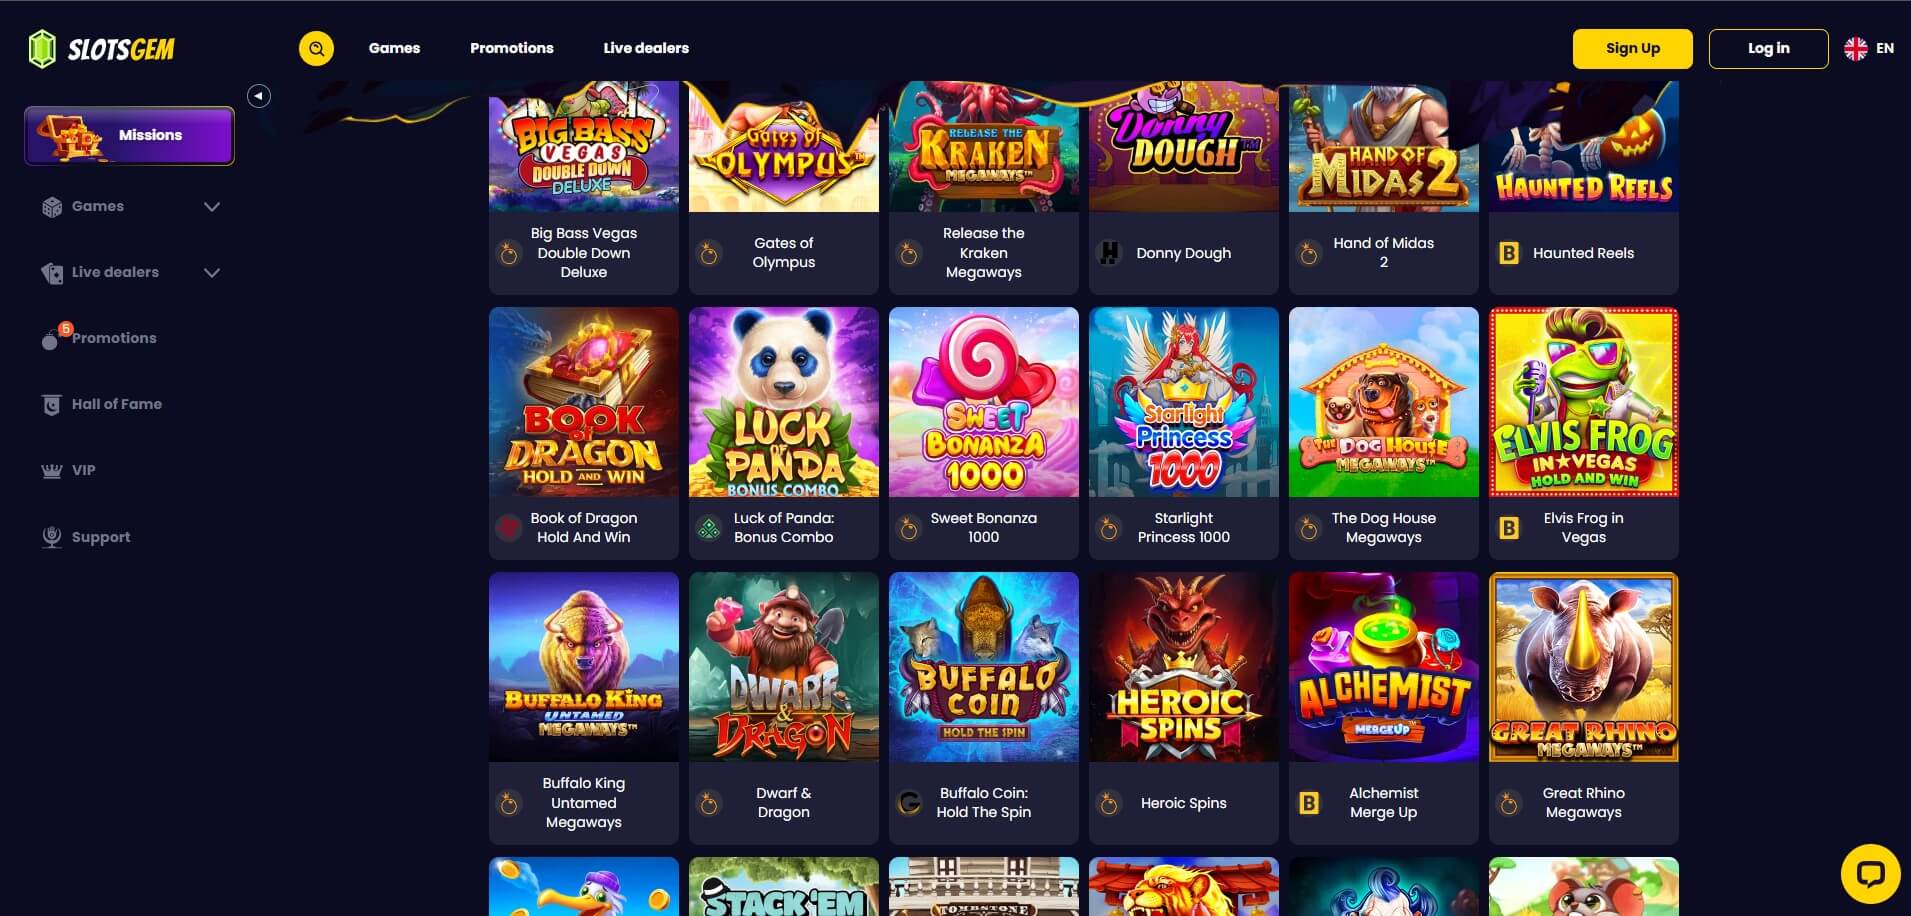Open Promotions in the top menu
The height and width of the screenshot is (916, 1911).
tap(512, 48)
